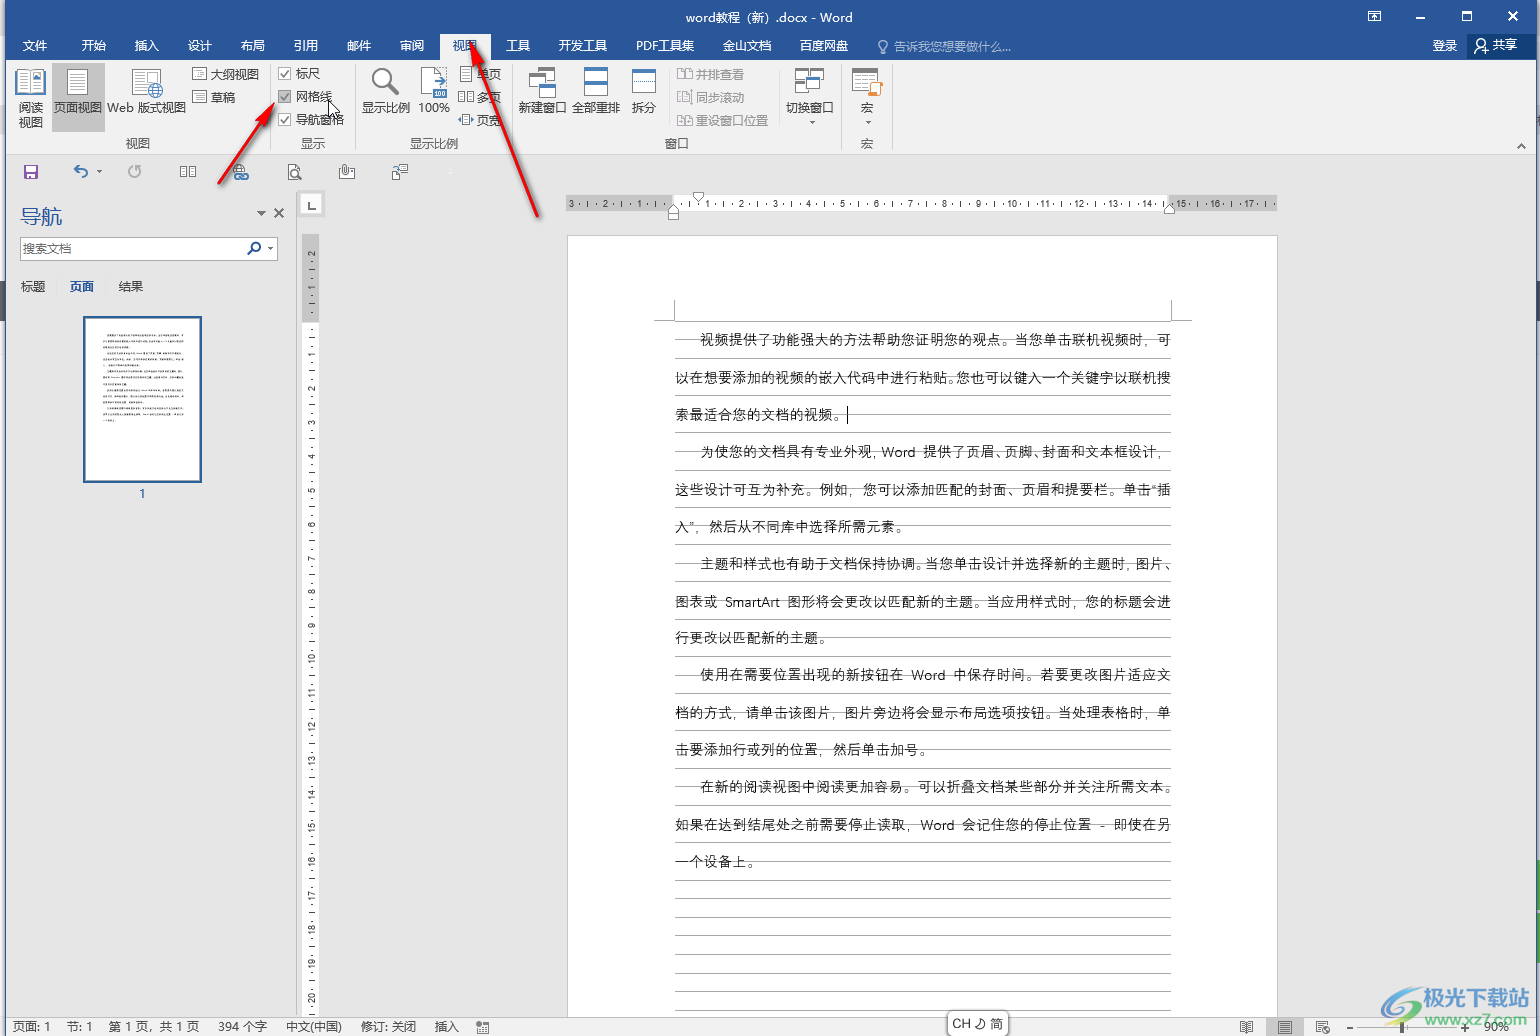The image size is (1540, 1036).
Task: Click the zoom out minus button
Action: (x=1350, y=1027)
